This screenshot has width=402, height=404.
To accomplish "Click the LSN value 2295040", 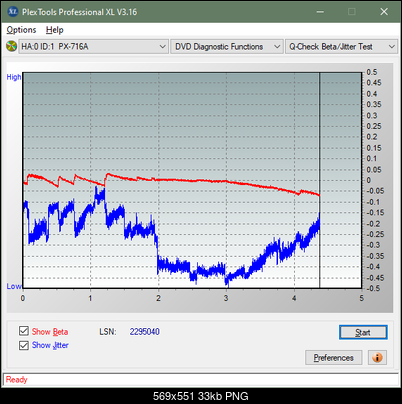I will pyautogui.click(x=145, y=332).
